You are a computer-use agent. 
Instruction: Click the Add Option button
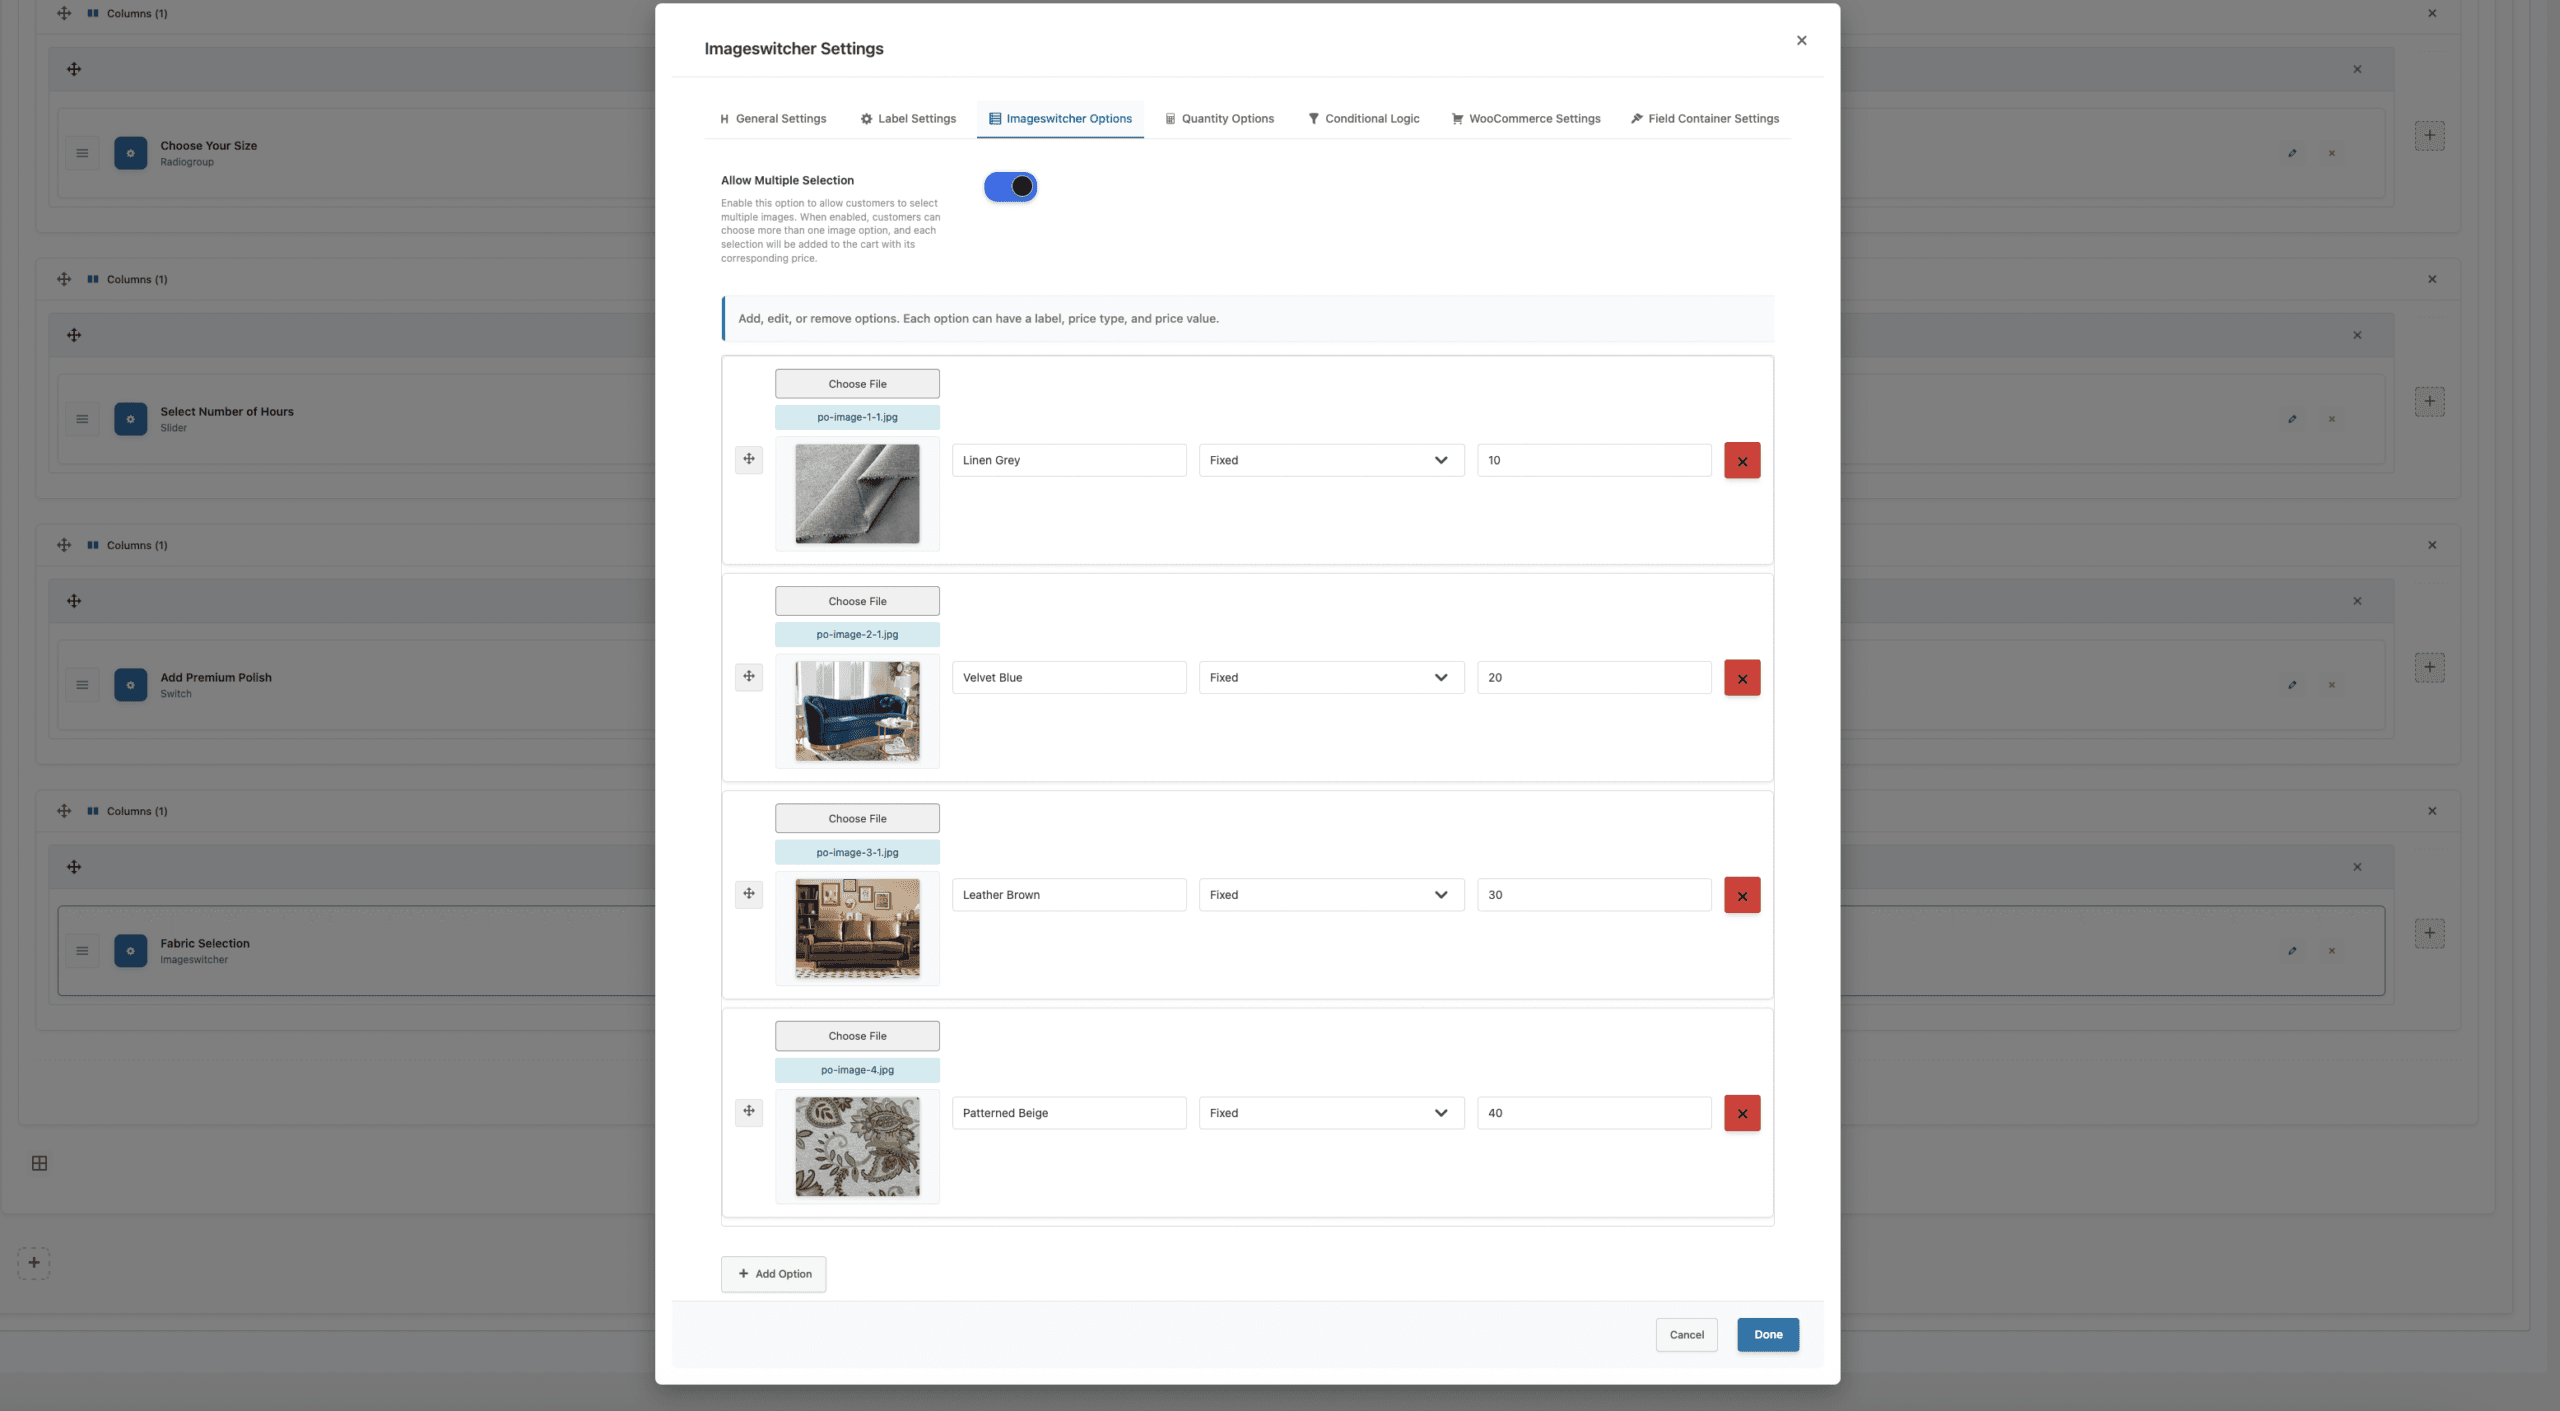[x=773, y=1274]
